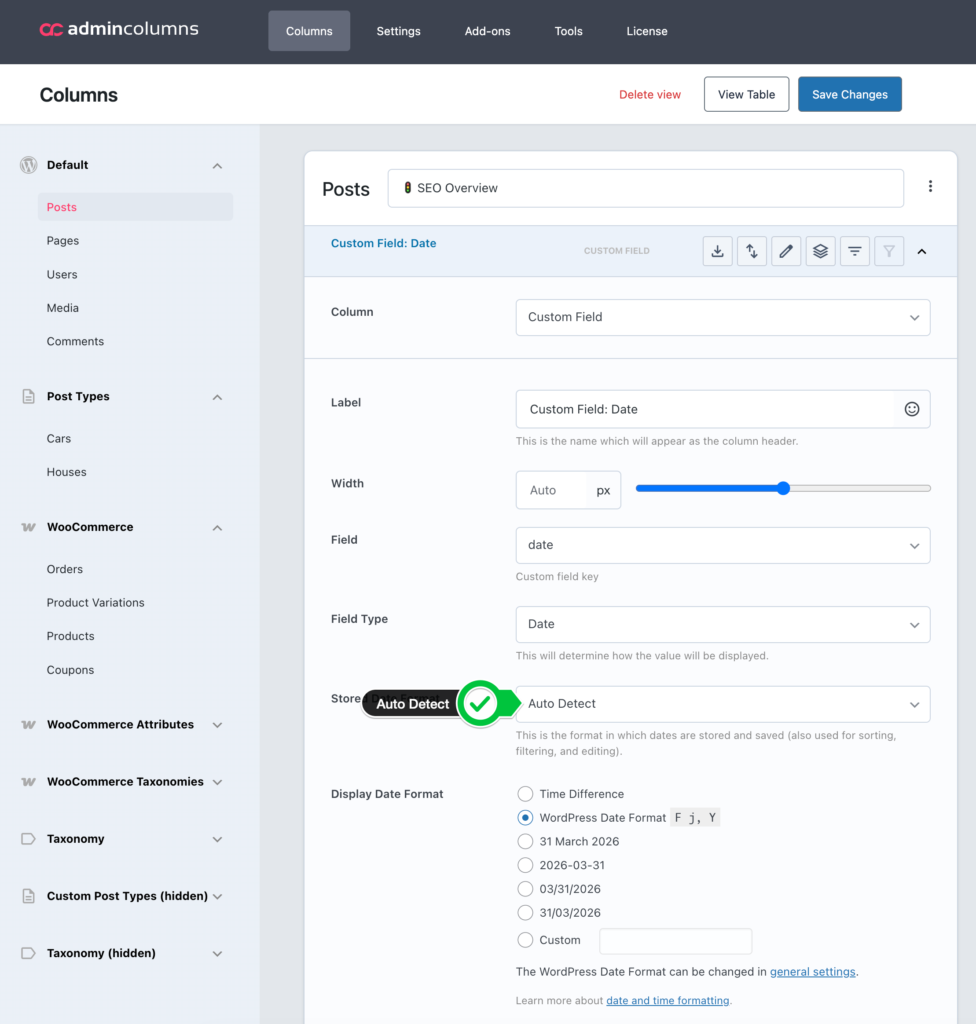Click the Custom date format text input
This screenshot has height=1024, width=976.
[x=675, y=941]
